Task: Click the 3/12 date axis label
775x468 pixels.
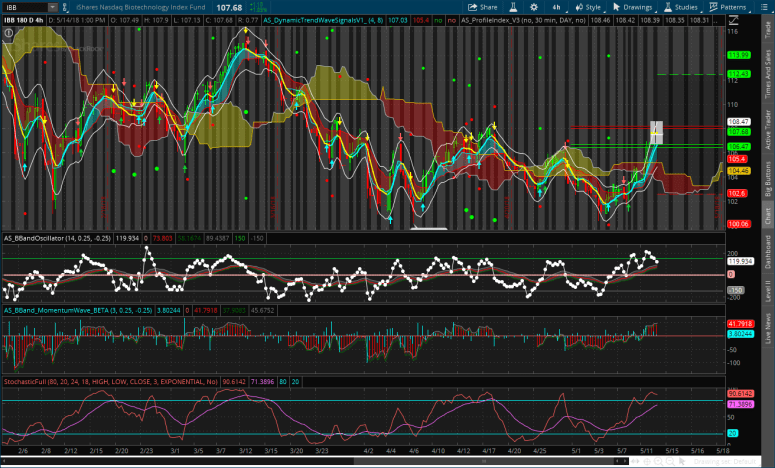Action: click(x=245, y=451)
